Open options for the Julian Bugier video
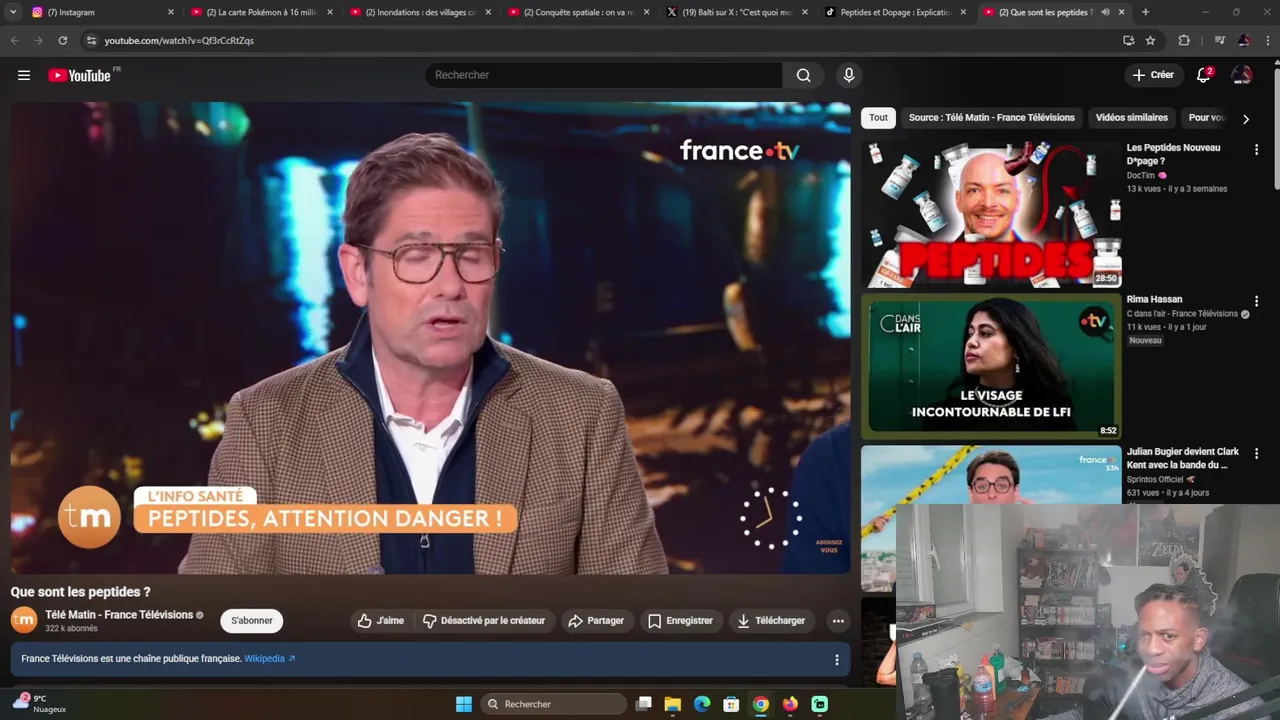This screenshot has height=720, width=1280. [1256, 454]
